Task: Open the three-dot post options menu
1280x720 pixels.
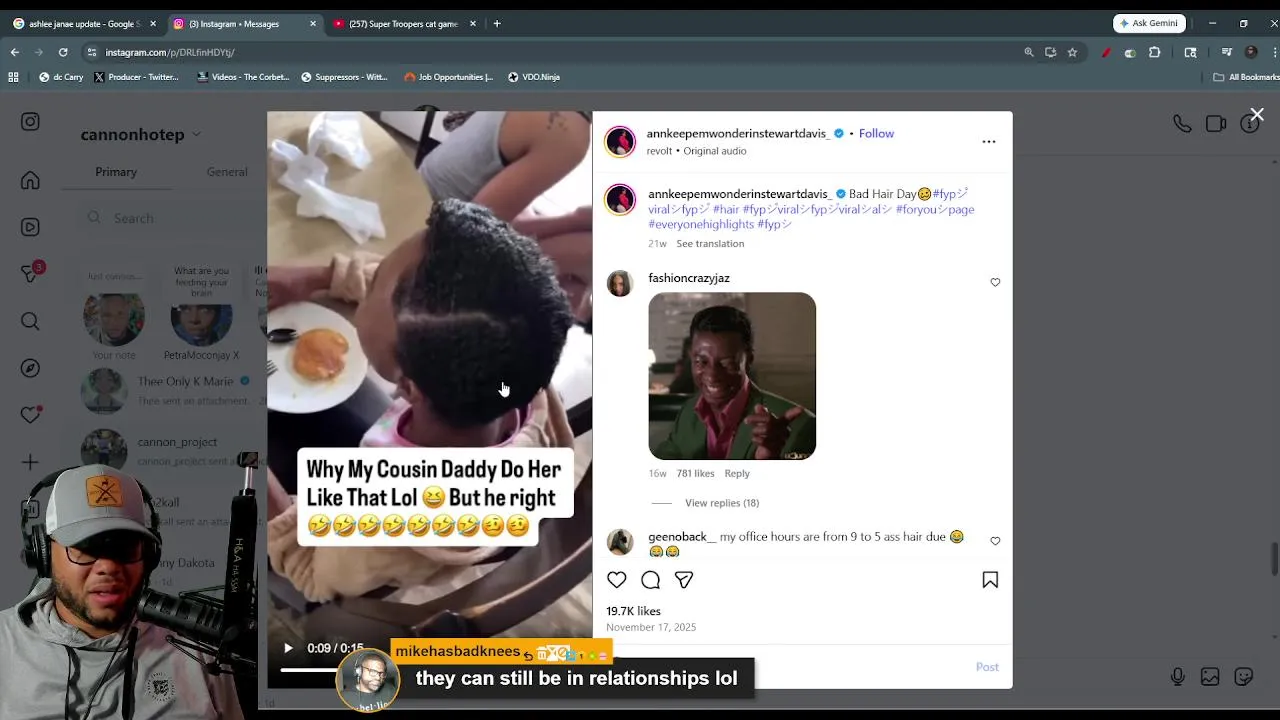Action: [989, 142]
